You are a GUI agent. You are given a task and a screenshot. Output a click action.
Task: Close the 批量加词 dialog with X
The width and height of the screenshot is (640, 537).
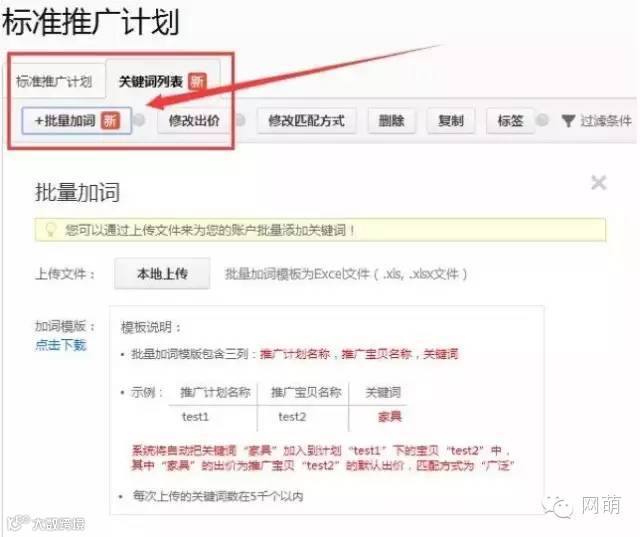pyautogui.click(x=599, y=182)
